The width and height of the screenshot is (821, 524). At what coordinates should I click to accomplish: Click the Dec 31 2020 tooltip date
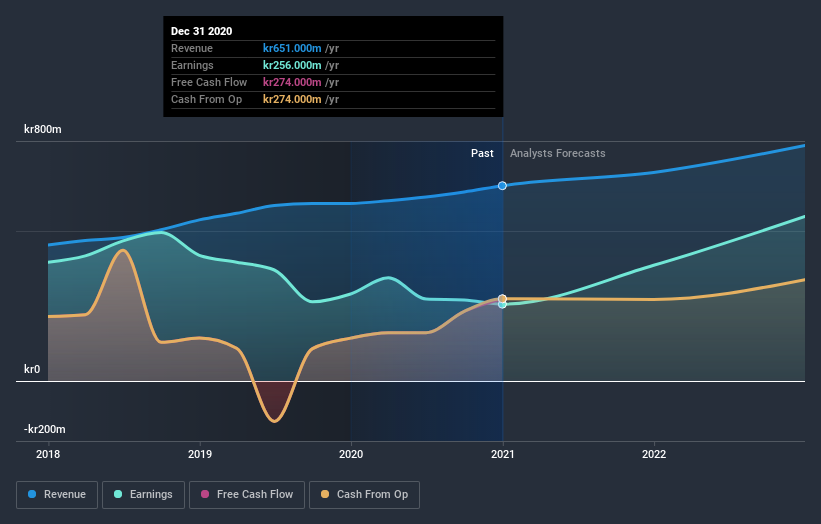click(202, 31)
